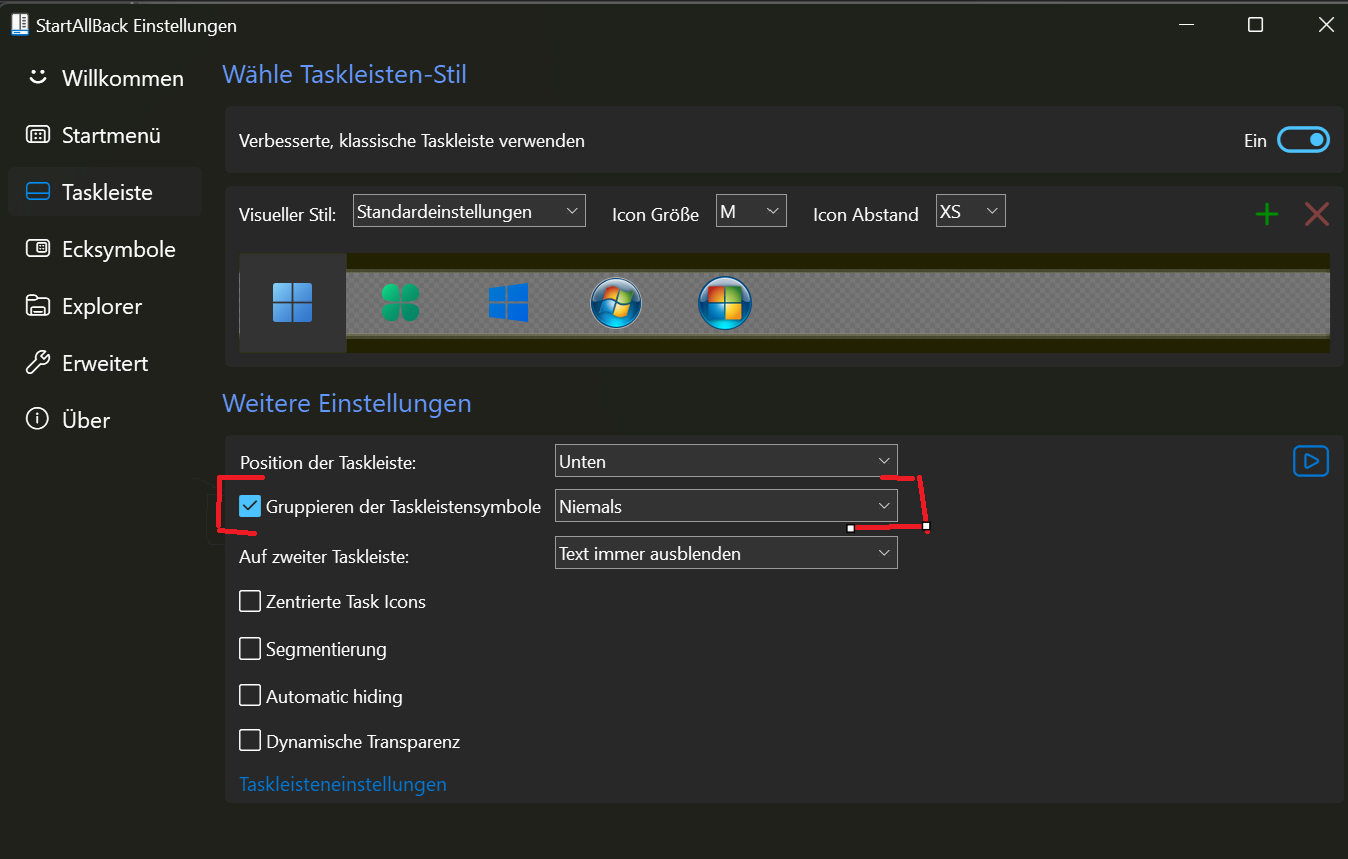Click the wrench icon beside Erweitert
The height and width of the screenshot is (859, 1348).
coord(37,363)
